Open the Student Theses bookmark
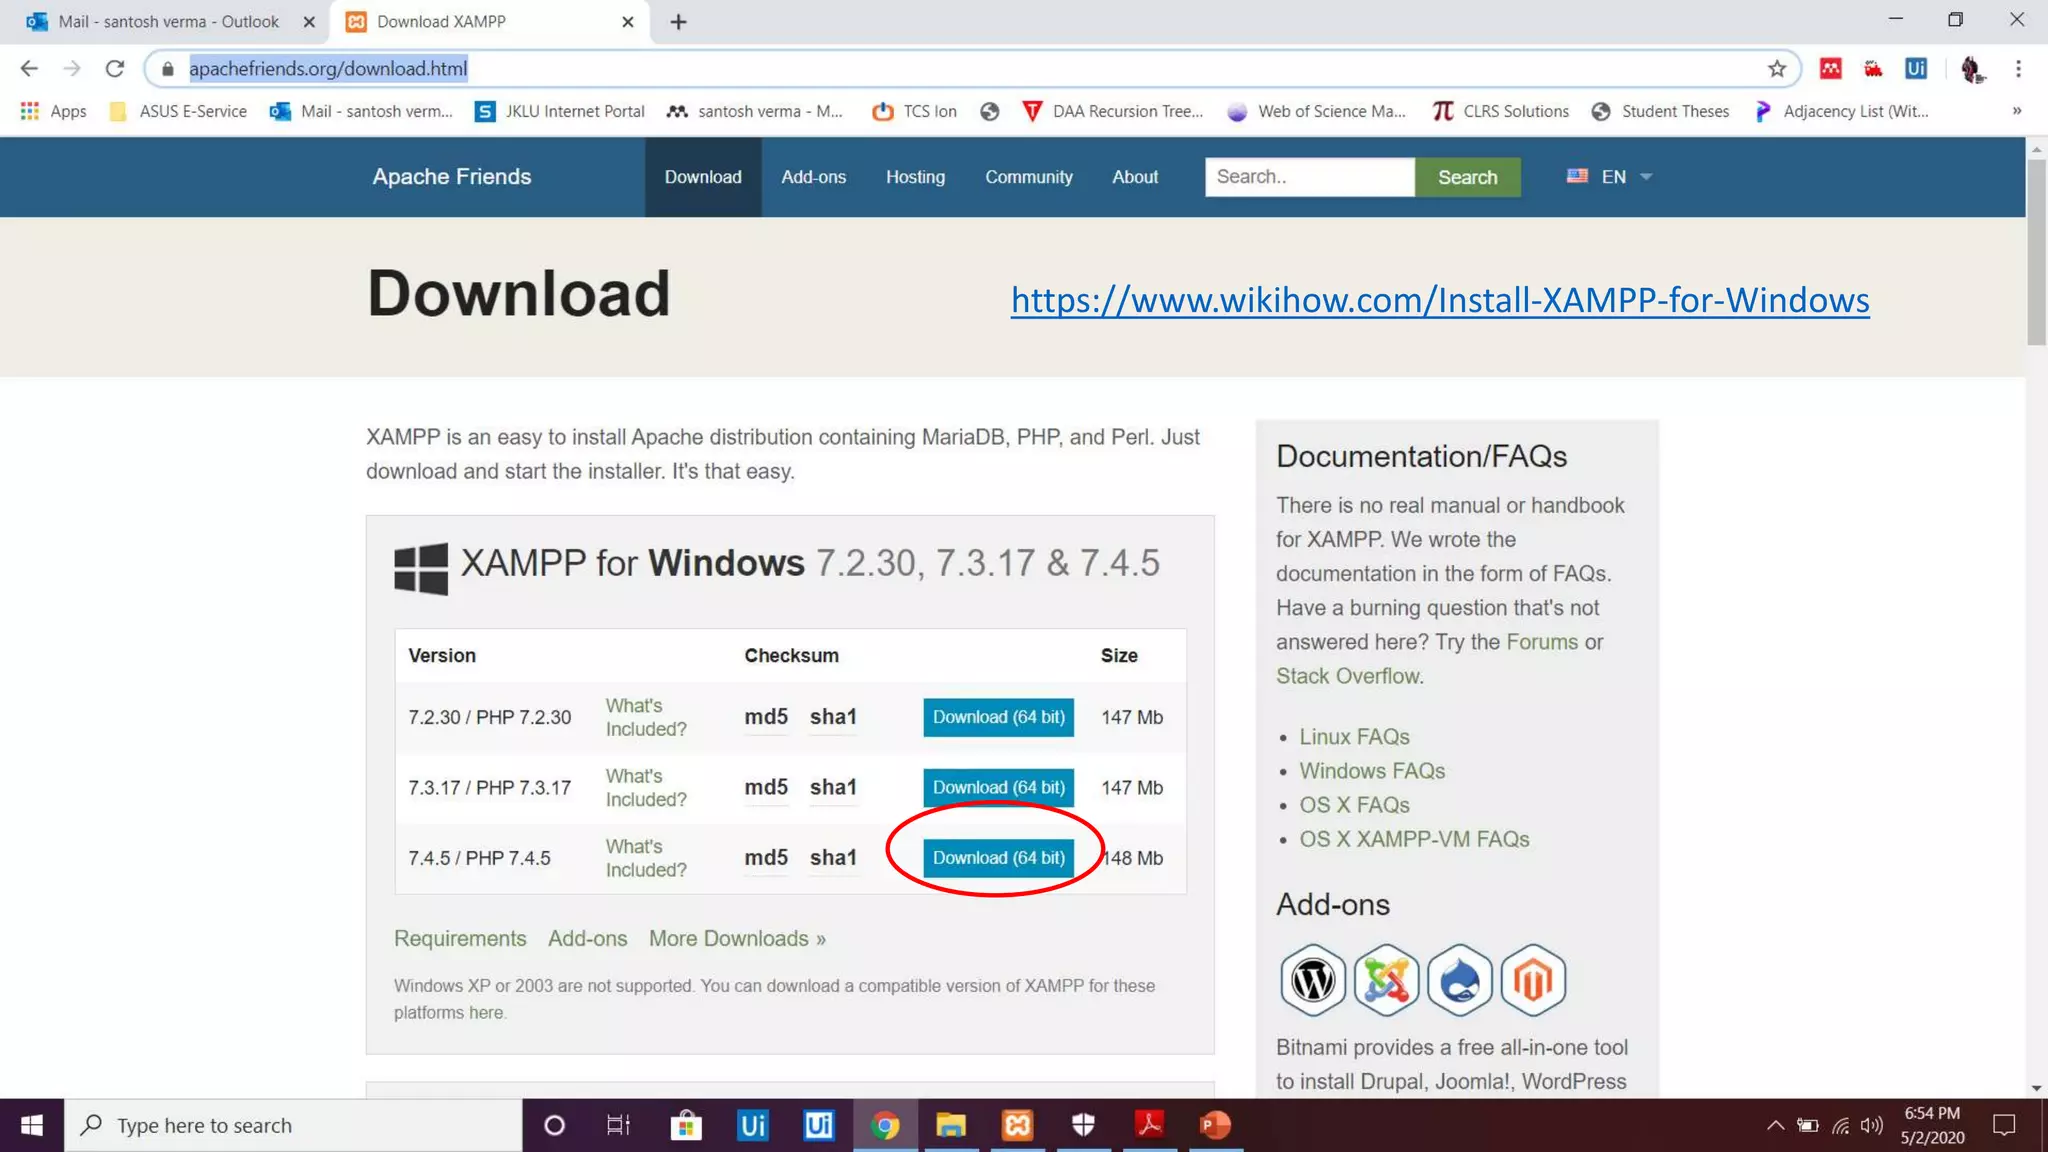Image resolution: width=2048 pixels, height=1152 pixels. (x=1660, y=111)
